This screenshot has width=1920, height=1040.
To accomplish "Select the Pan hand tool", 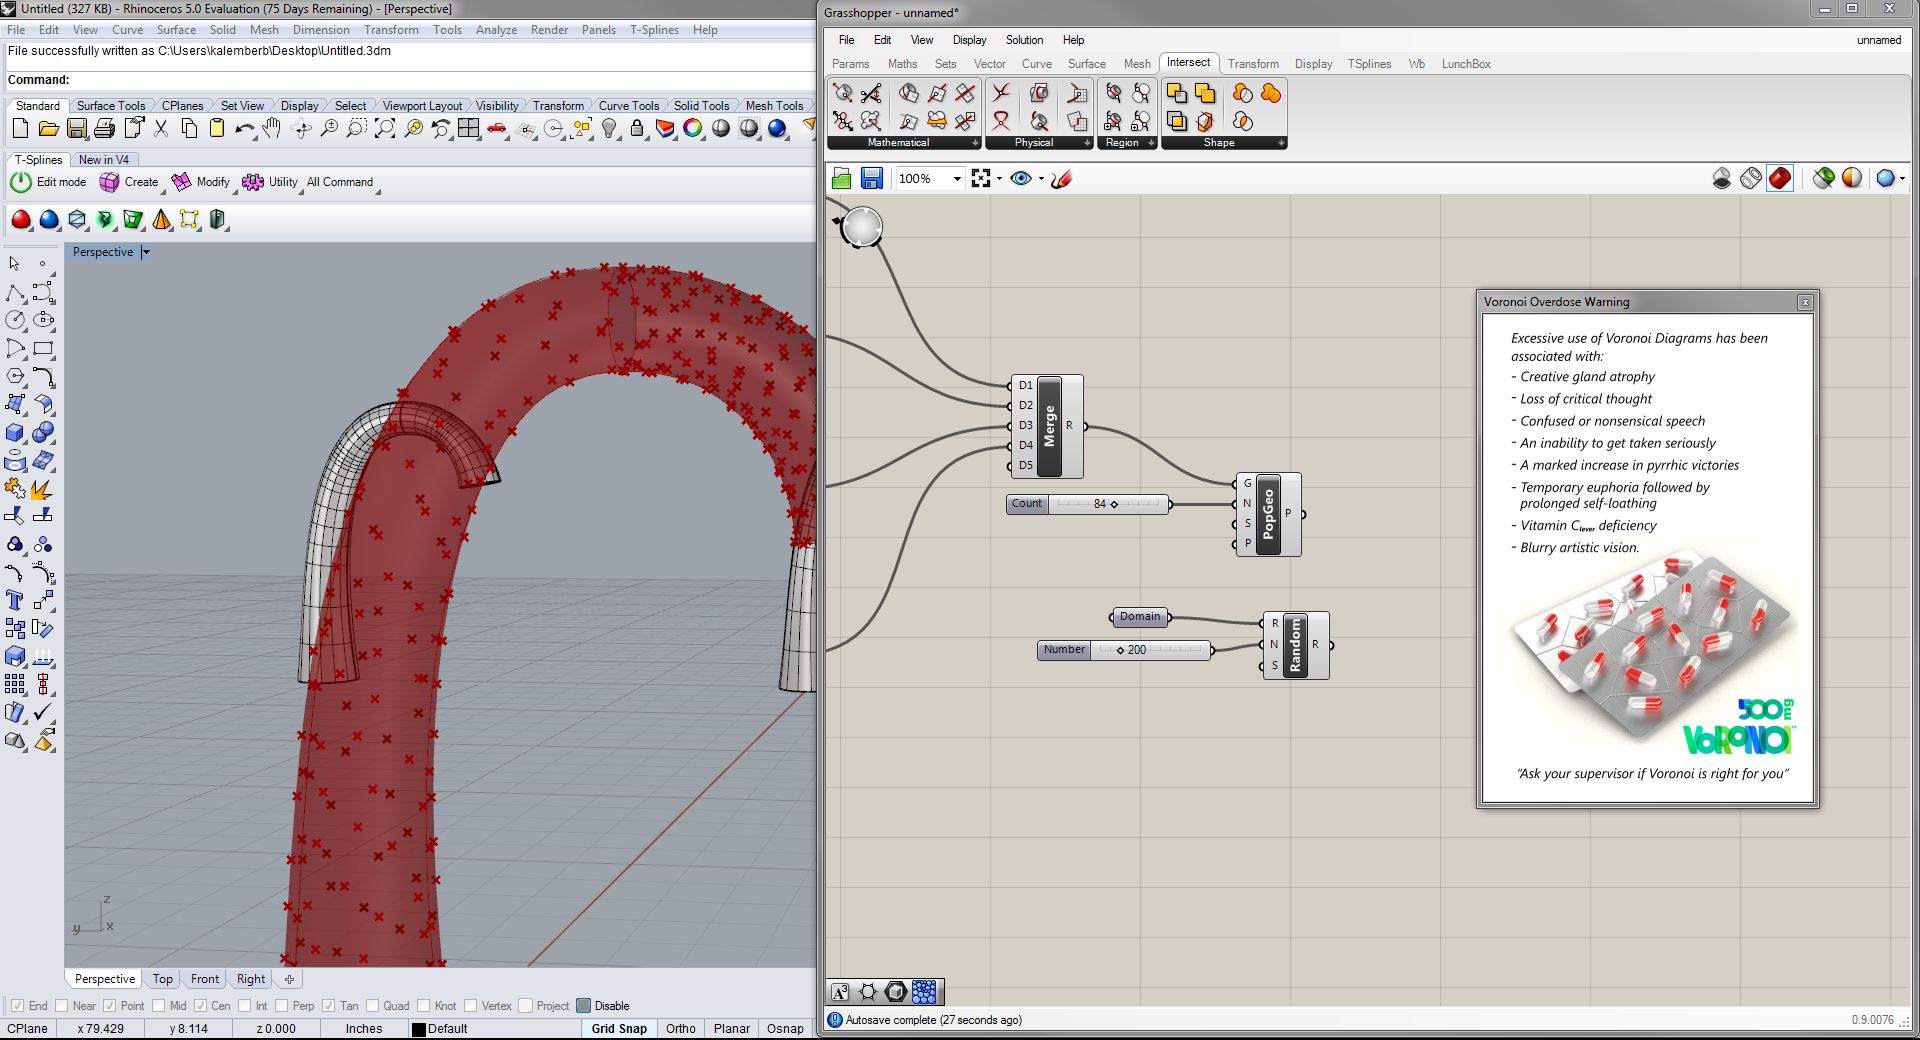I will 272,129.
